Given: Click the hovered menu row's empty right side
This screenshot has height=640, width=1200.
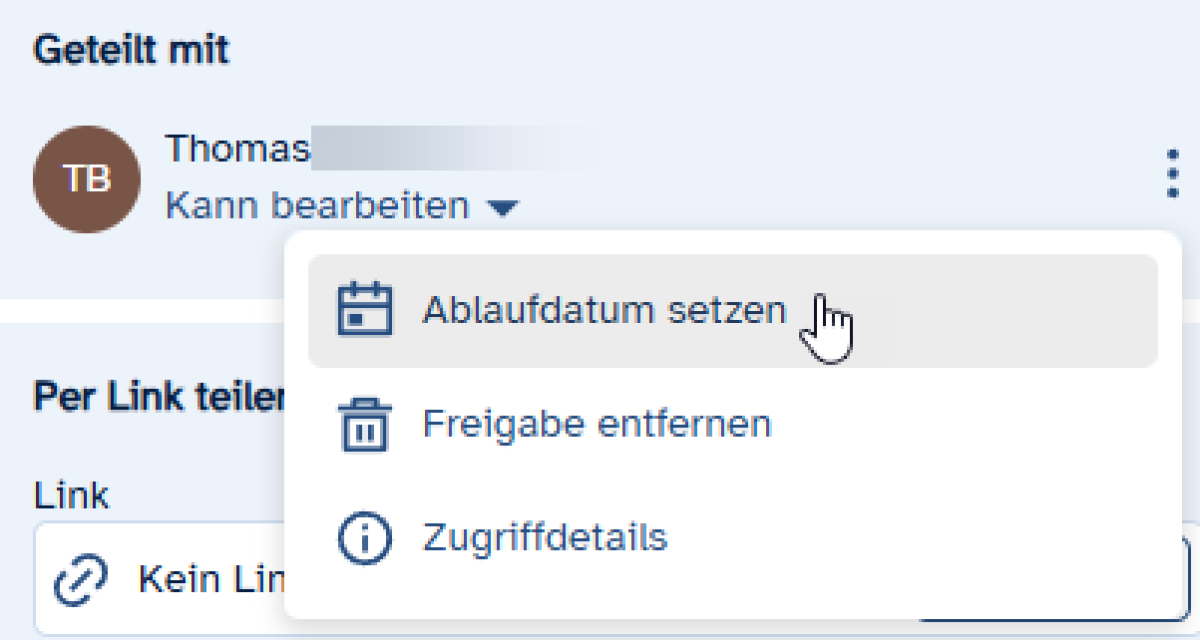Looking at the screenshot, I should 1000,311.
